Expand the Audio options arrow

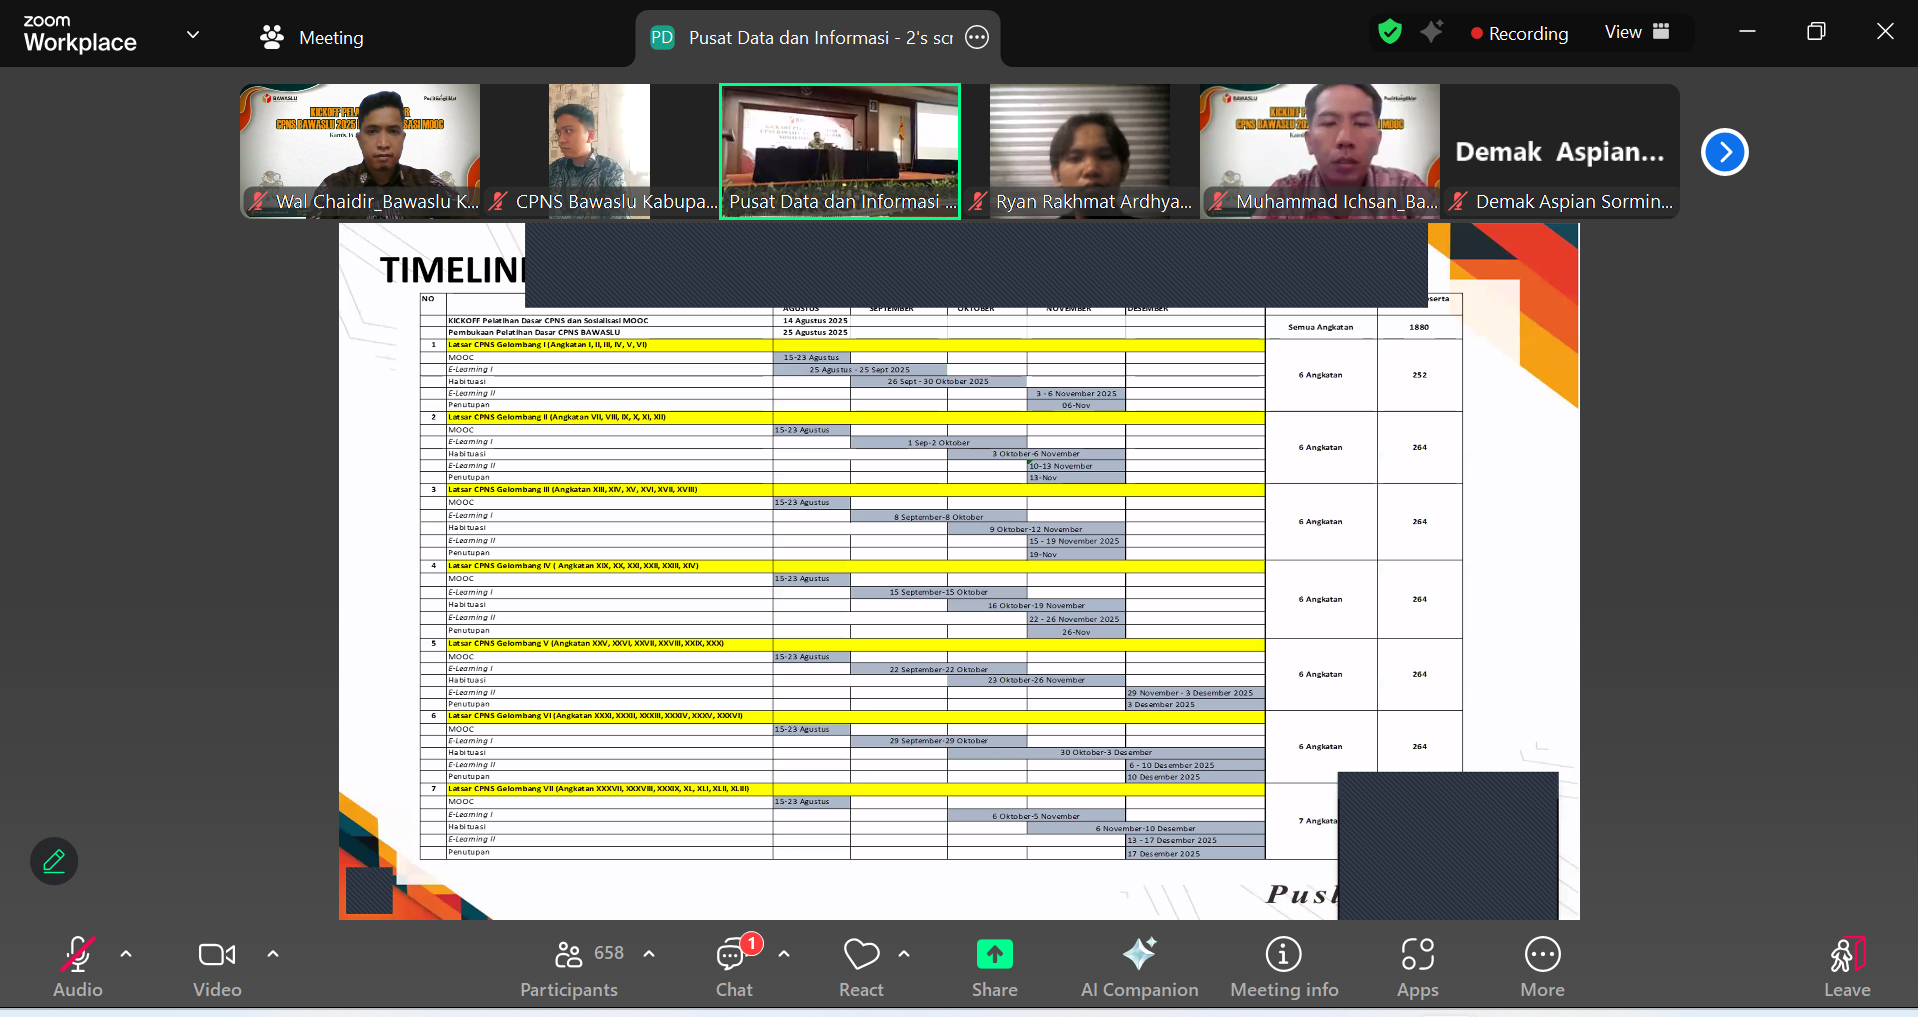click(x=126, y=954)
